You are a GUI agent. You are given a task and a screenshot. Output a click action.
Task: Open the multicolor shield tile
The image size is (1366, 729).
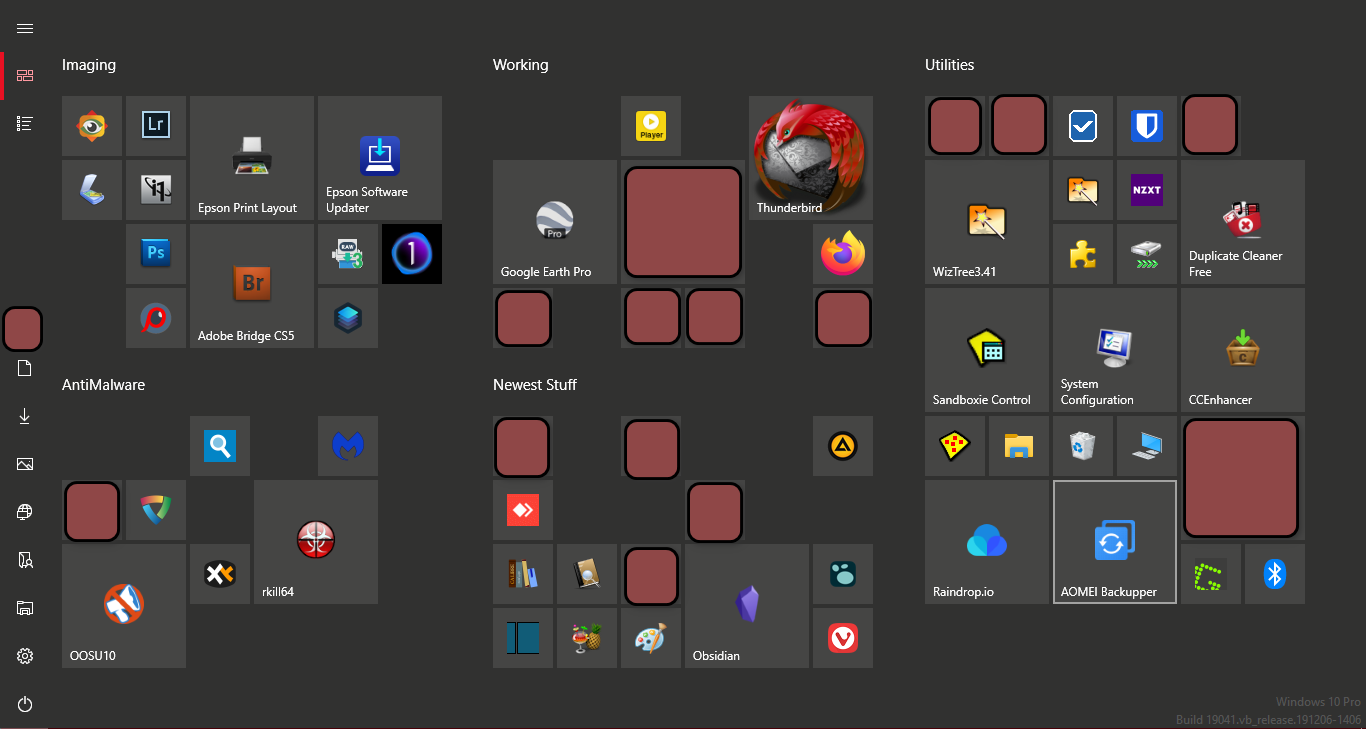point(156,510)
